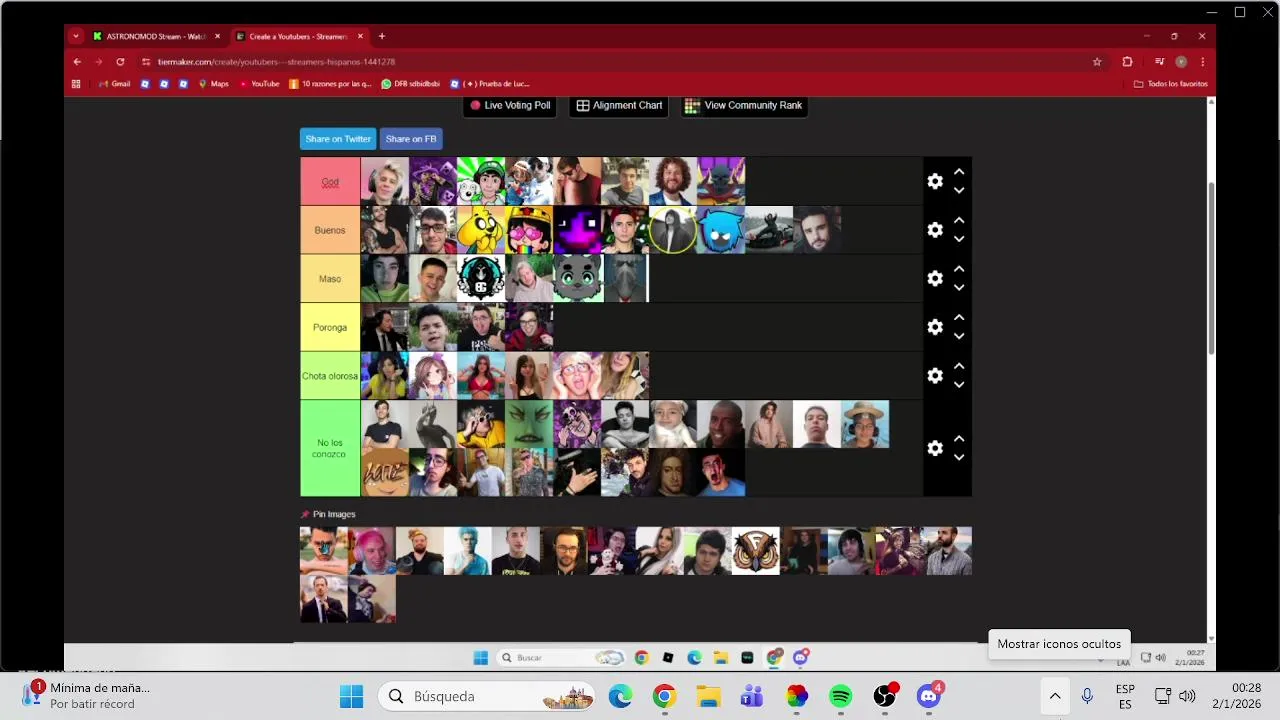The image size is (1280, 720).
Task: Open the tab search dropdown in Chrome
Action: coord(76,36)
